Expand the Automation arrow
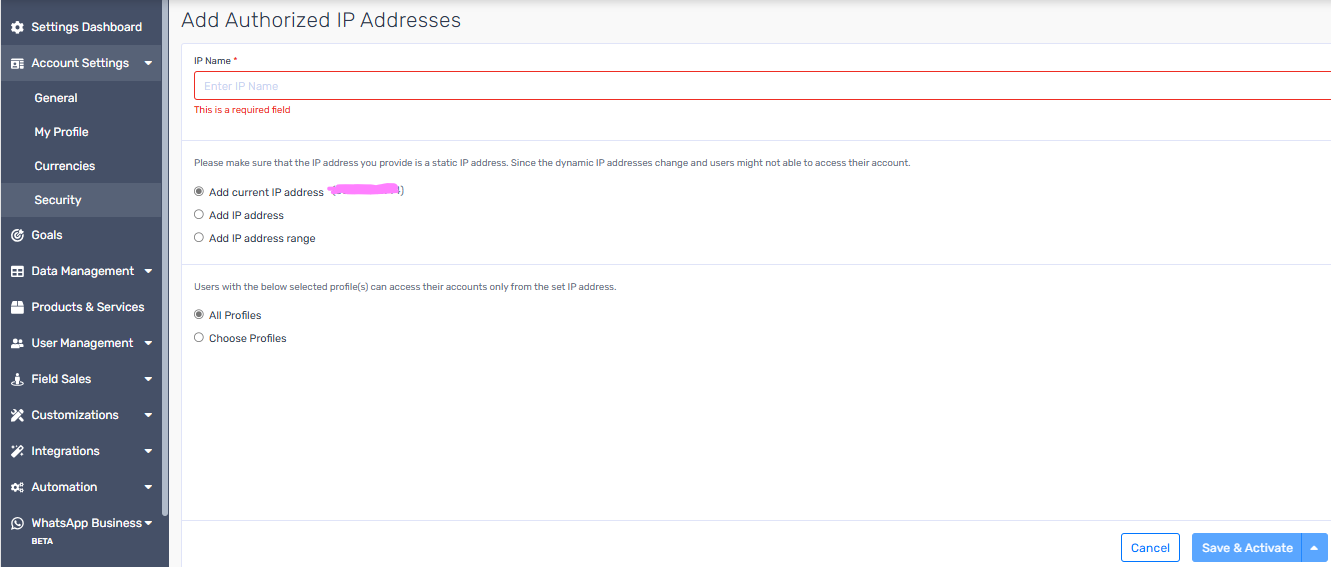Image resolution: width=1331 pixels, height=567 pixels. [x=148, y=487]
